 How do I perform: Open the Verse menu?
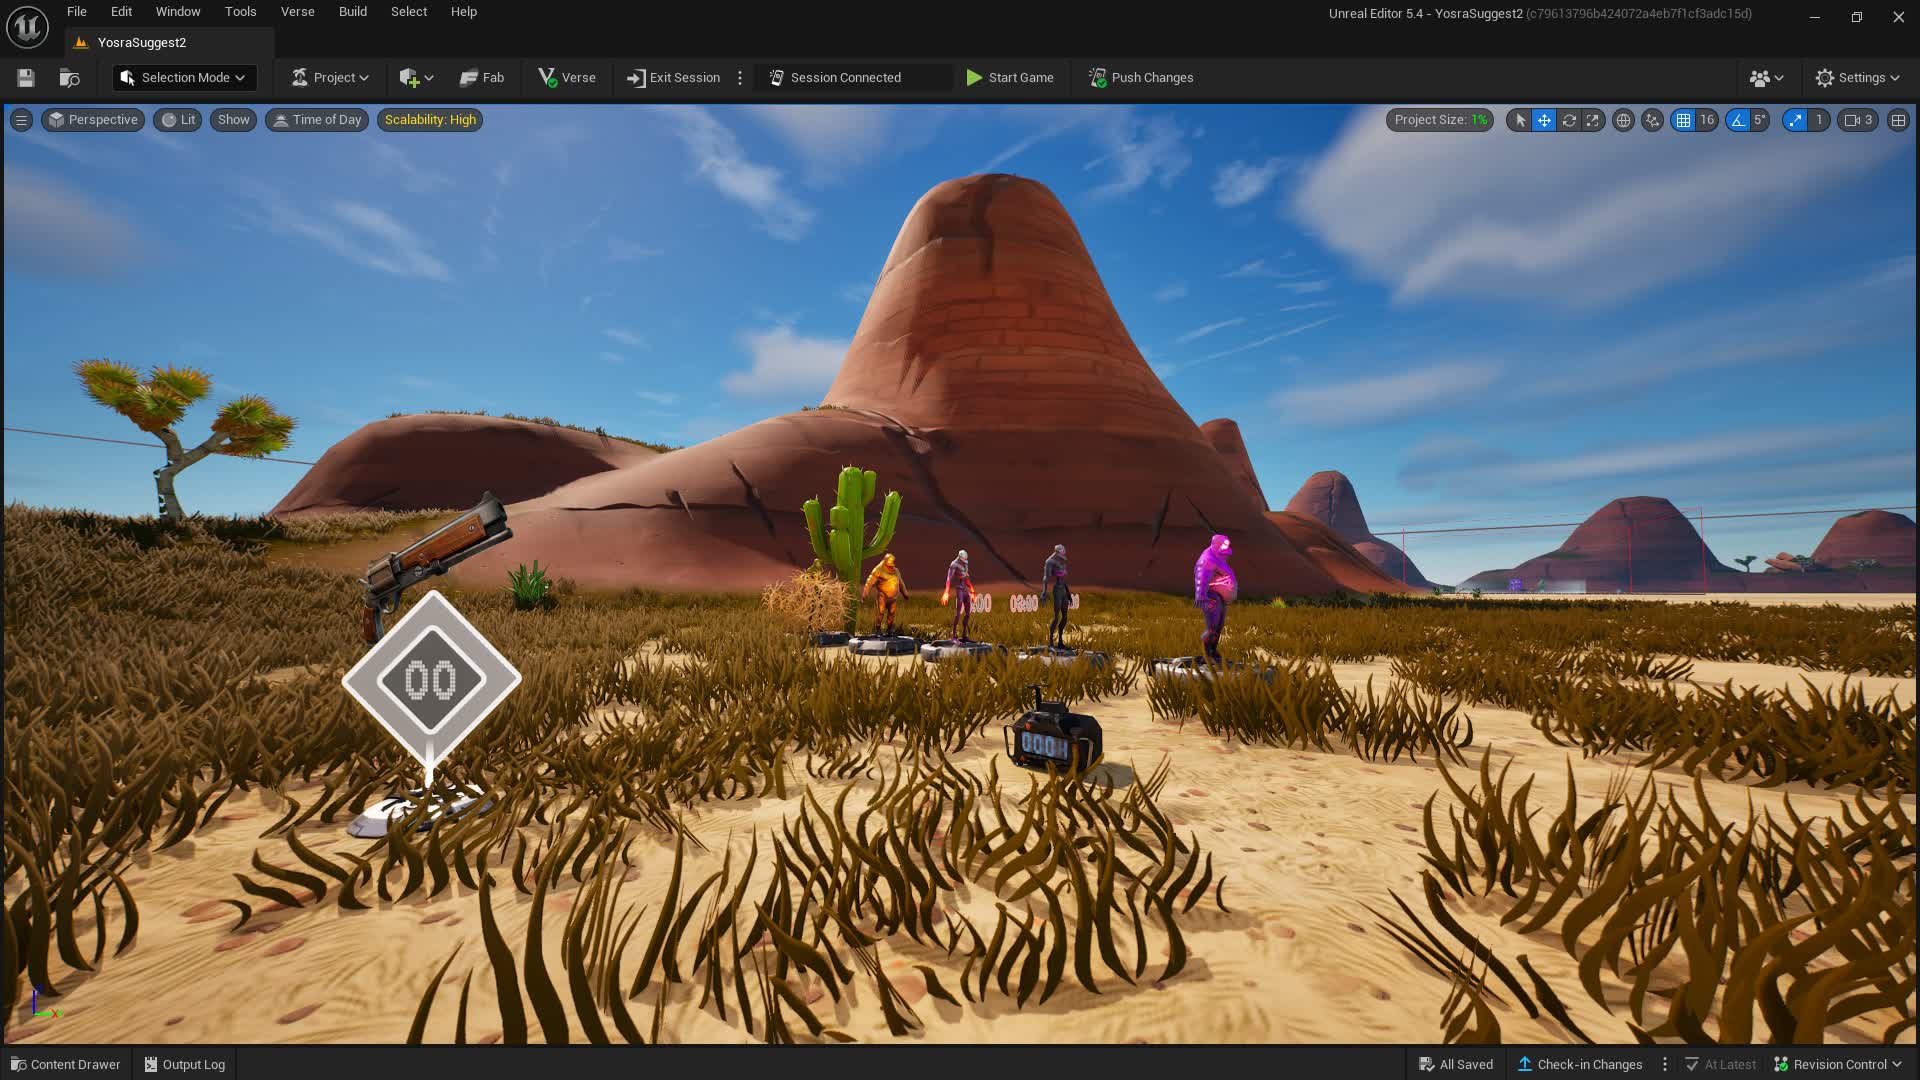(x=297, y=12)
